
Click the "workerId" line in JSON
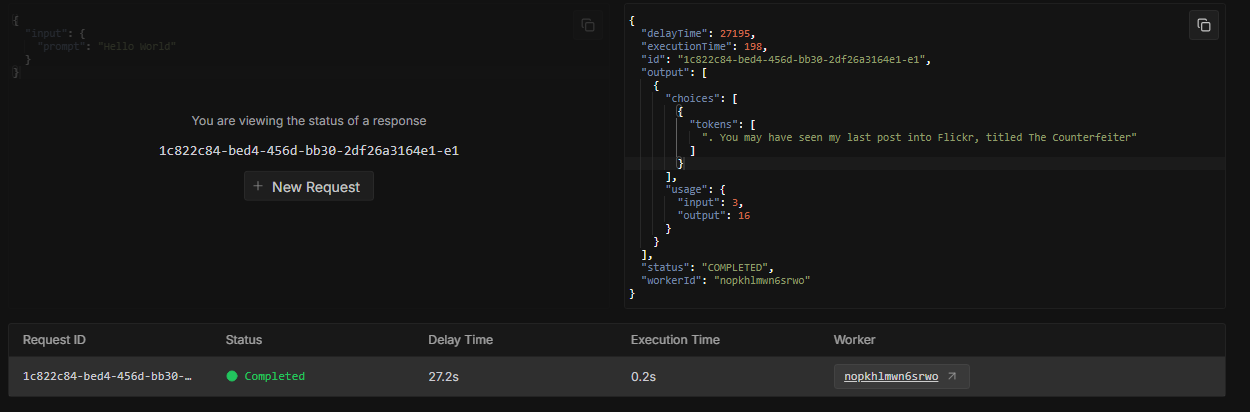click(725, 280)
